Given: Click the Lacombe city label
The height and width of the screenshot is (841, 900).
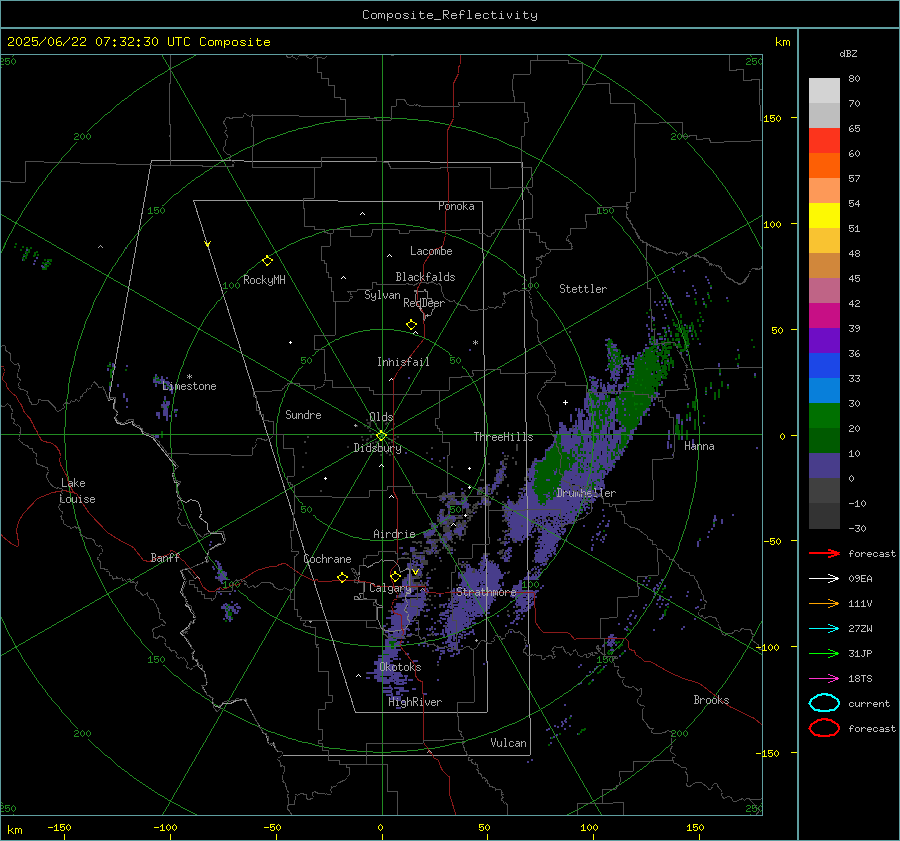Looking at the screenshot, I should click(x=431, y=251).
